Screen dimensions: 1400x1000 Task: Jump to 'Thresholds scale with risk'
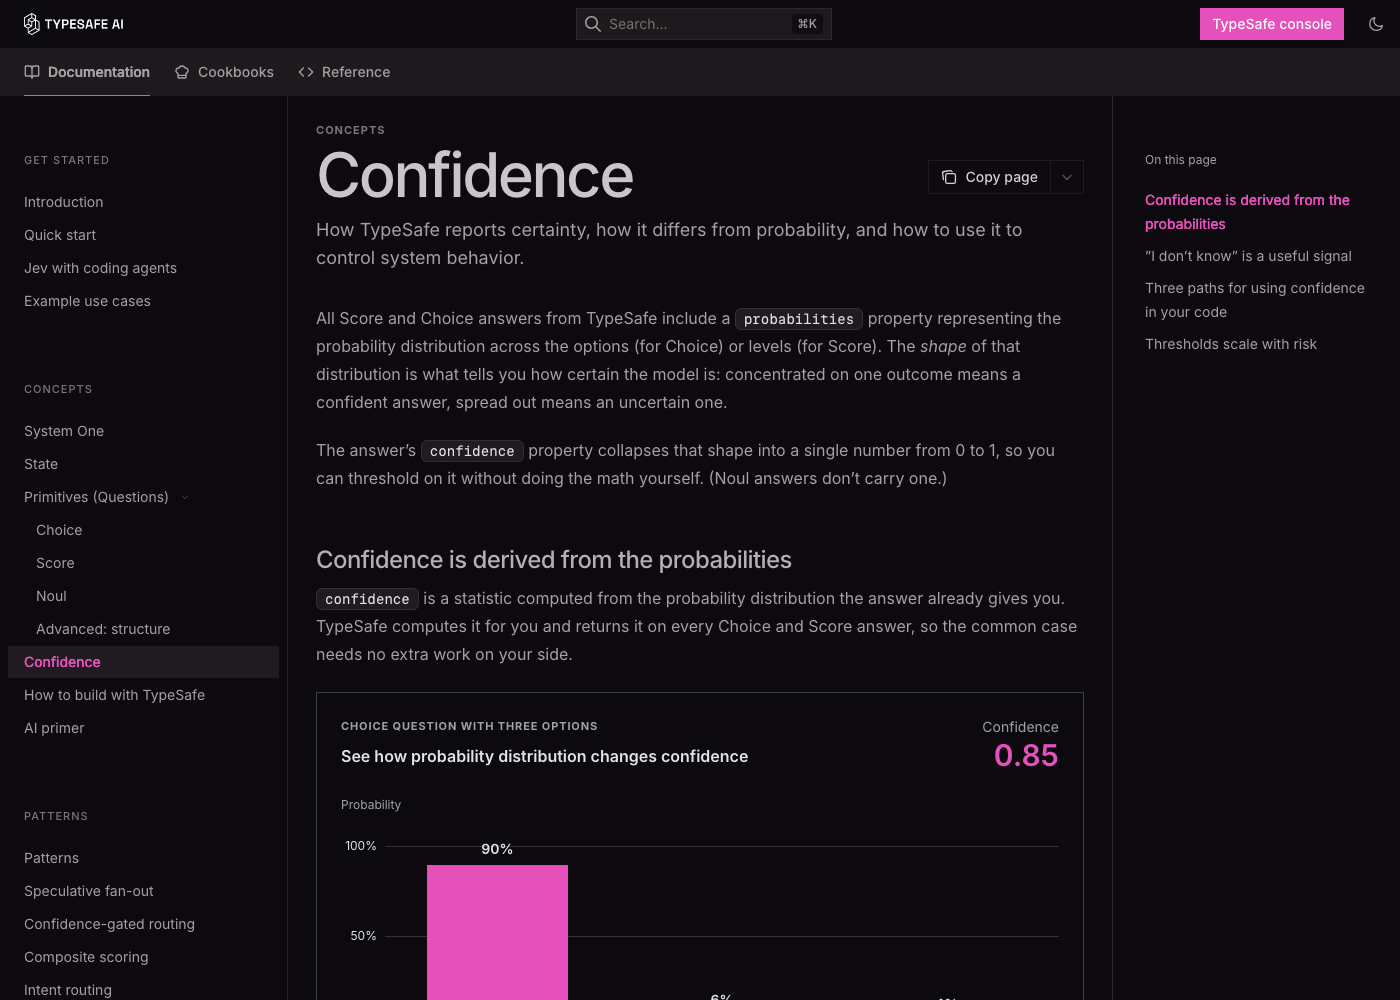(1231, 344)
